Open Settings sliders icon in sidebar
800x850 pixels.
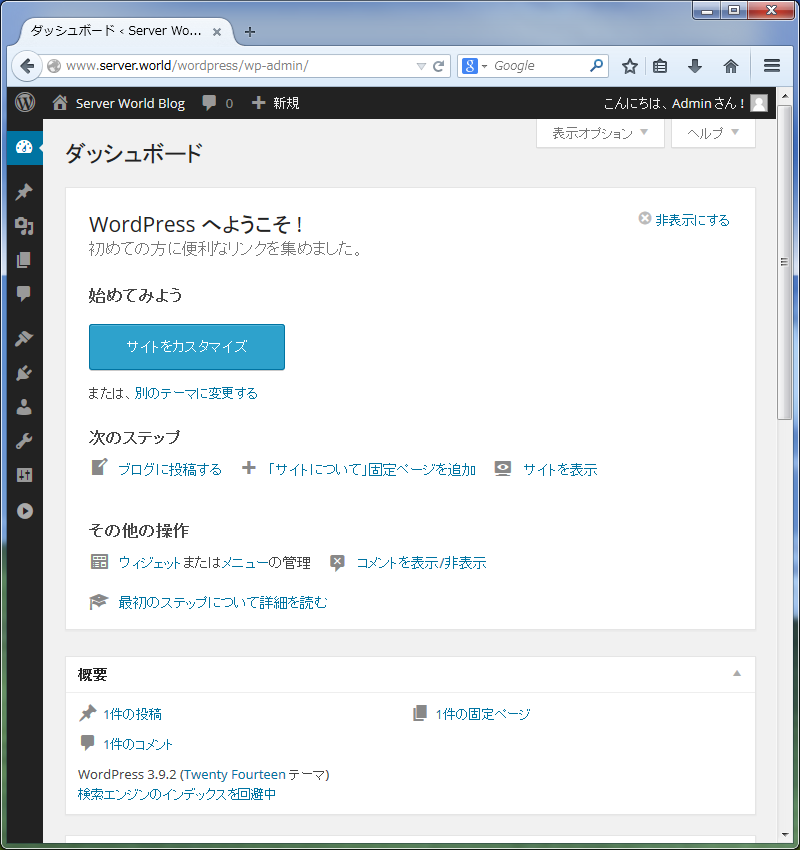click(24, 475)
